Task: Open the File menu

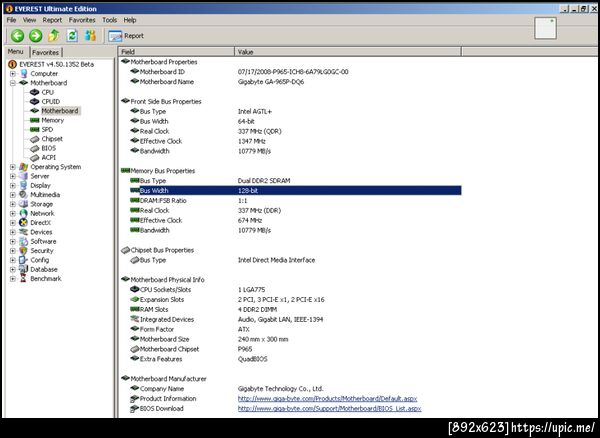Action: tap(11, 20)
